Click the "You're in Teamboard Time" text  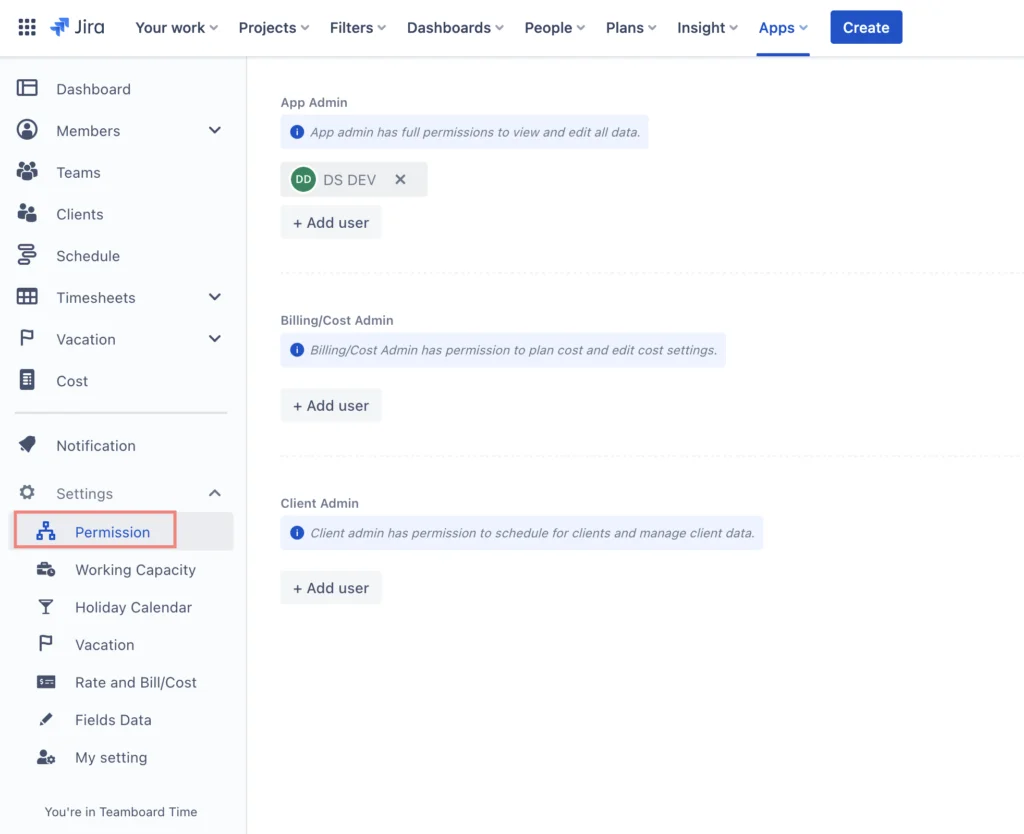[x=121, y=812]
